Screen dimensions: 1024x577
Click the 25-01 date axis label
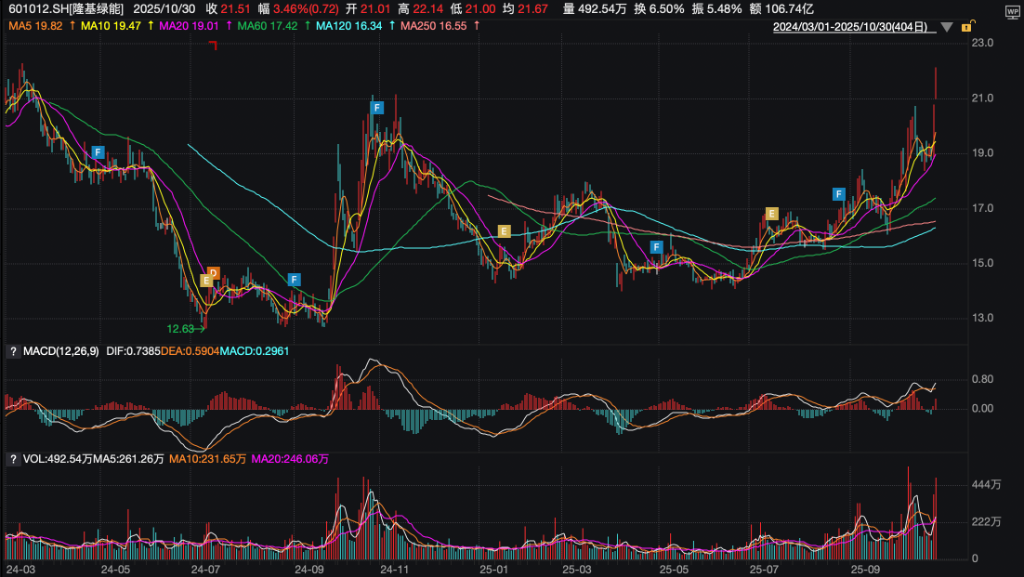point(493,569)
